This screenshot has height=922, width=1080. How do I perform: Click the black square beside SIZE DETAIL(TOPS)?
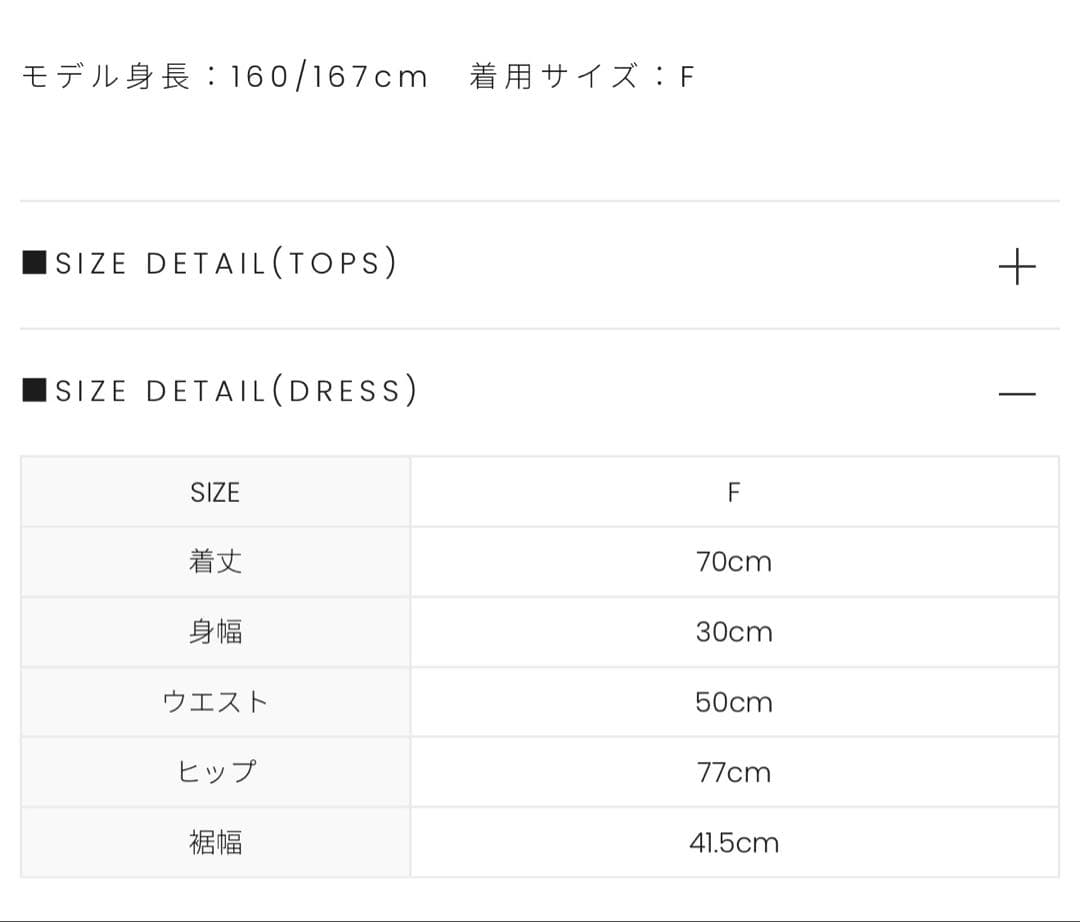click(34, 263)
